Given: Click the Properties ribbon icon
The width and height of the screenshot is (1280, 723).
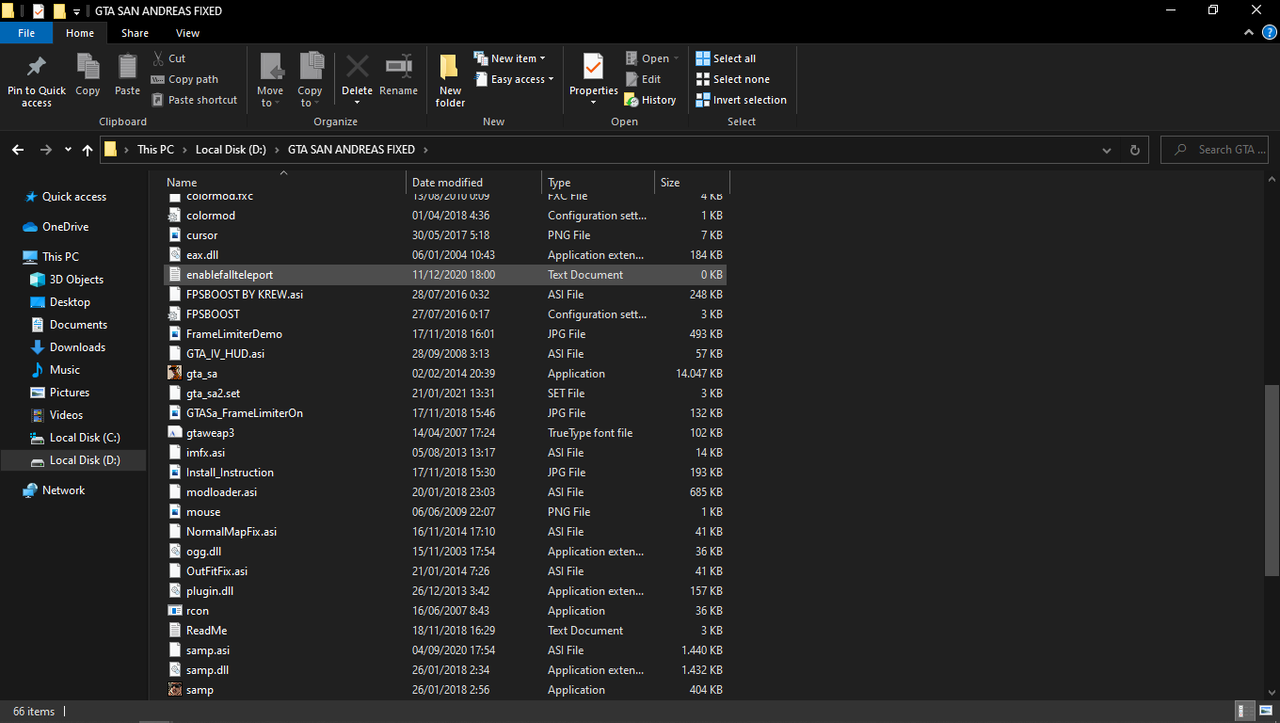Looking at the screenshot, I should 594,67.
